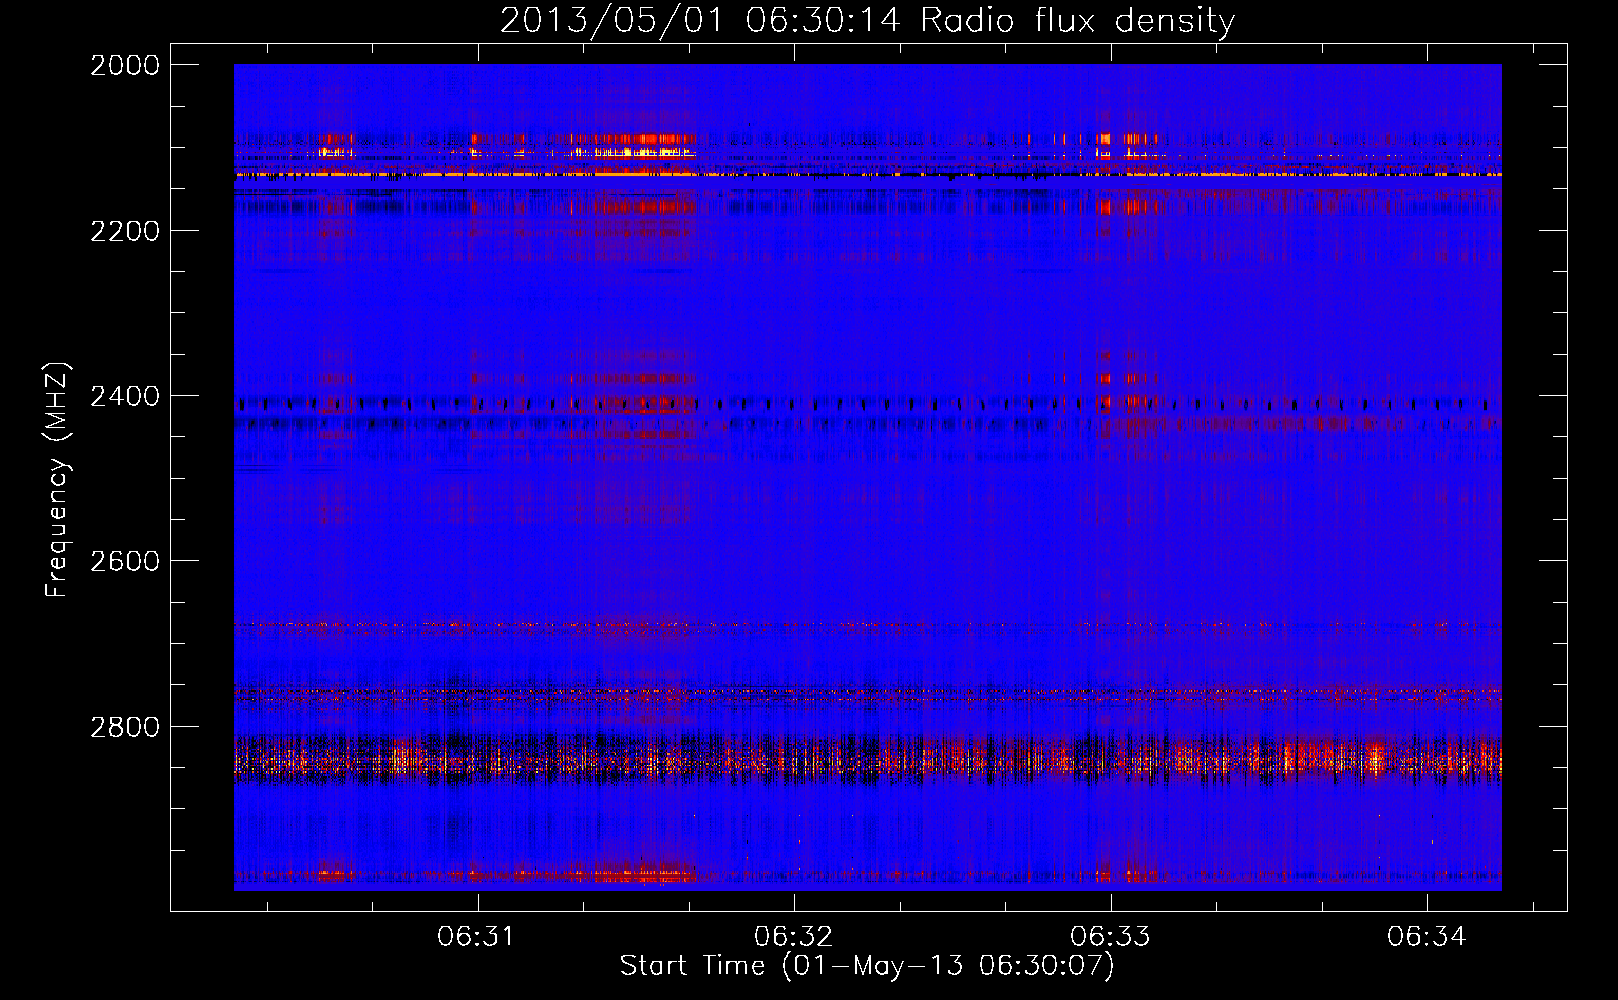The image size is (1618, 1000).
Task: Click the 2000 frequency tick label
Action: (x=125, y=65)
